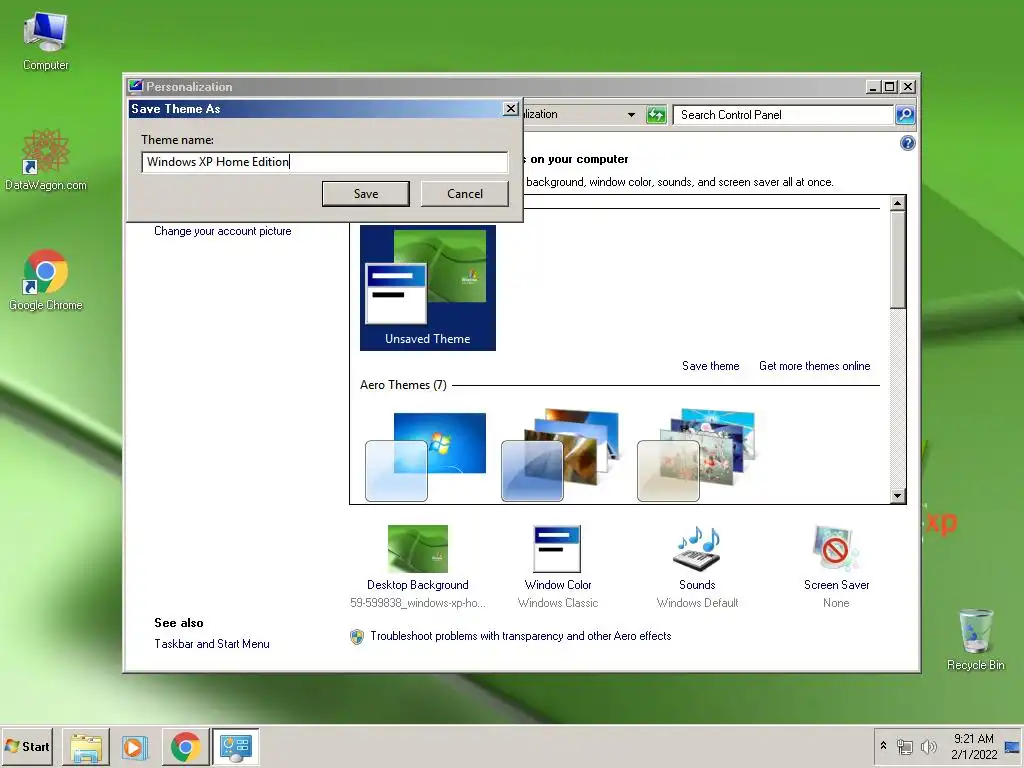Select the Architecture Aero theme thumbnail
Screen dimensions: 1024x768
(560, 456)
